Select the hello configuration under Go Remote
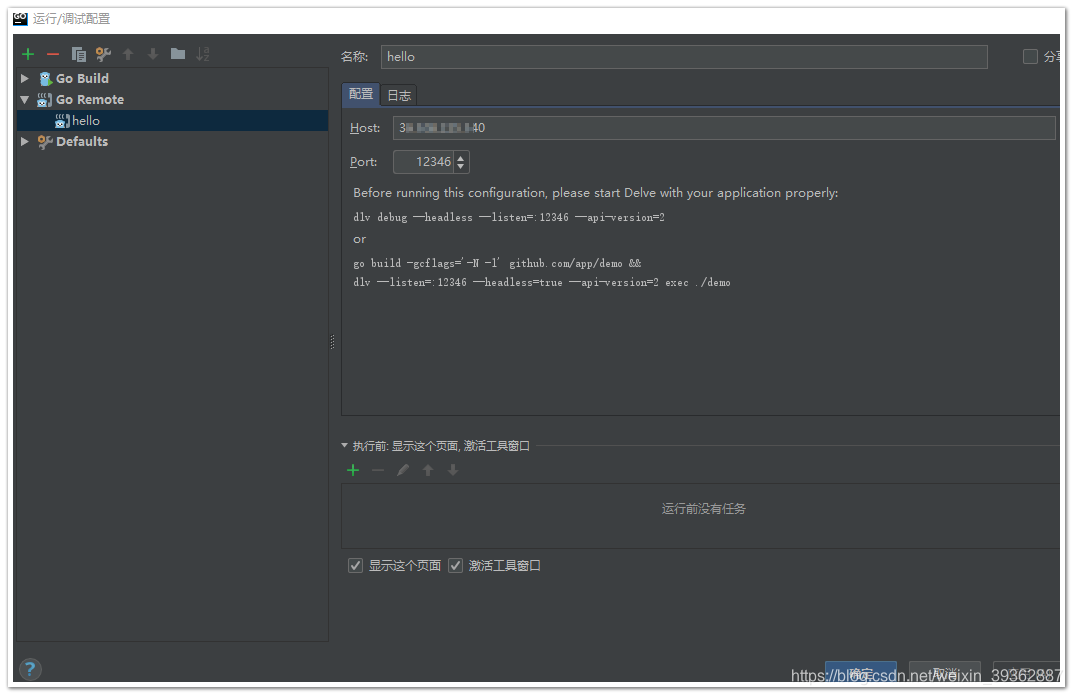Screen dimensions: 1073x695 point(83,120)
